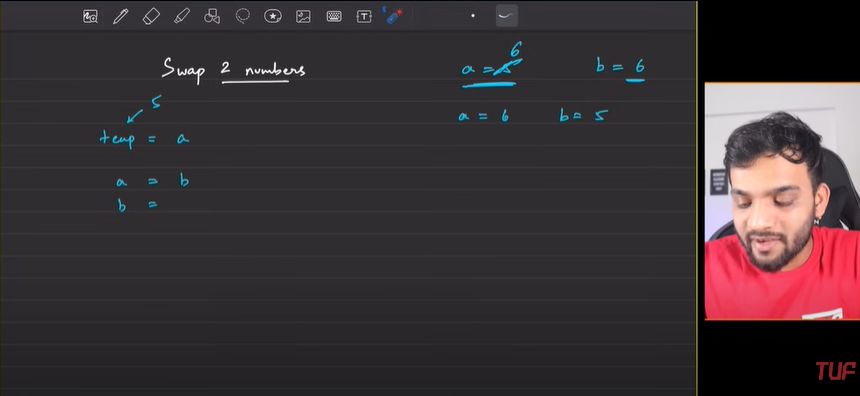Select the Text box tool
The height and width of the screenshot is (396, 860).
[x=364, y=16]
